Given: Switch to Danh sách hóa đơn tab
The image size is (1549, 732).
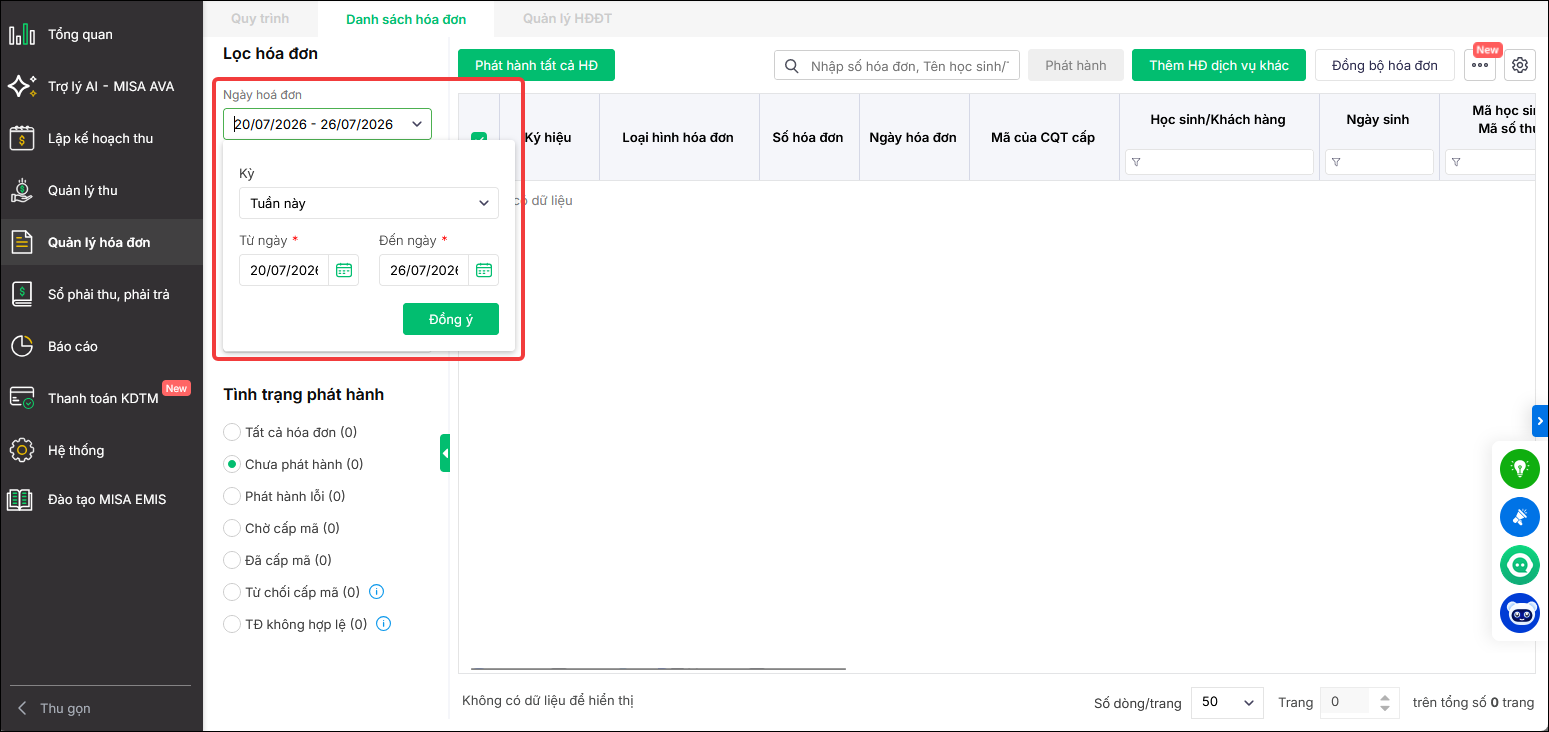Looking at the screenshot, I should pos(406,19).
